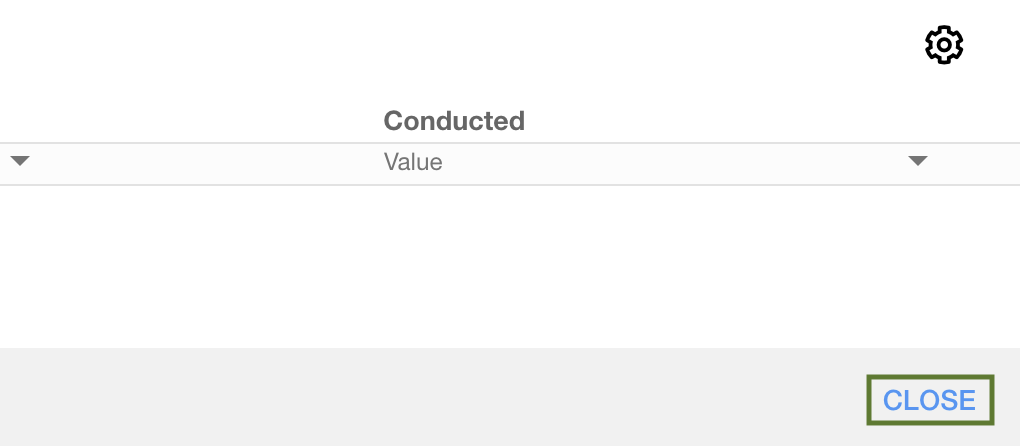Select the bold Conducted label
The height and width of the screenshot is (446, 1020).
coord(454,121)
